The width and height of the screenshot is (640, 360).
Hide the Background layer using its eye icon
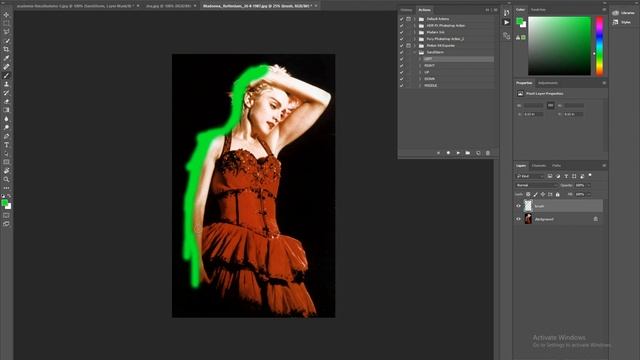click(518, 219)
